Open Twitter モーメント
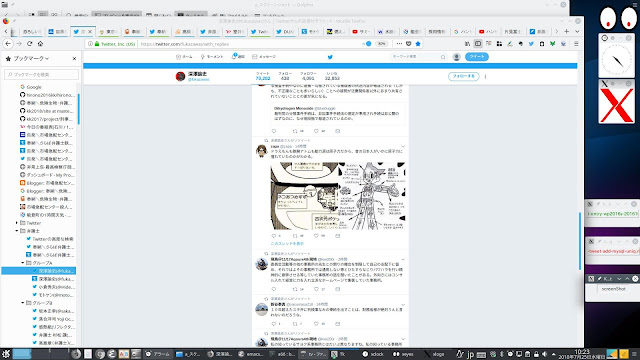Viewport: 640px width, 360px height. point(212,57)
